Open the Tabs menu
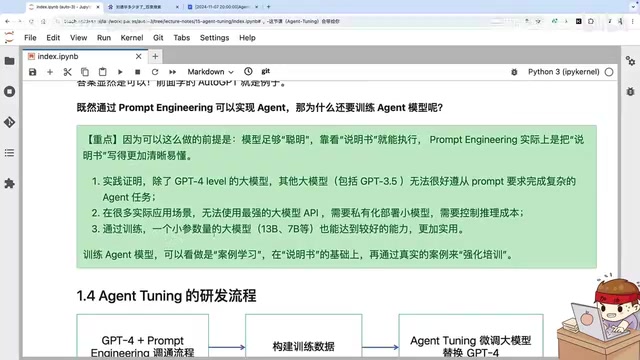The width and height of the screenshot is (640, 360). click(x=182, y=38)
